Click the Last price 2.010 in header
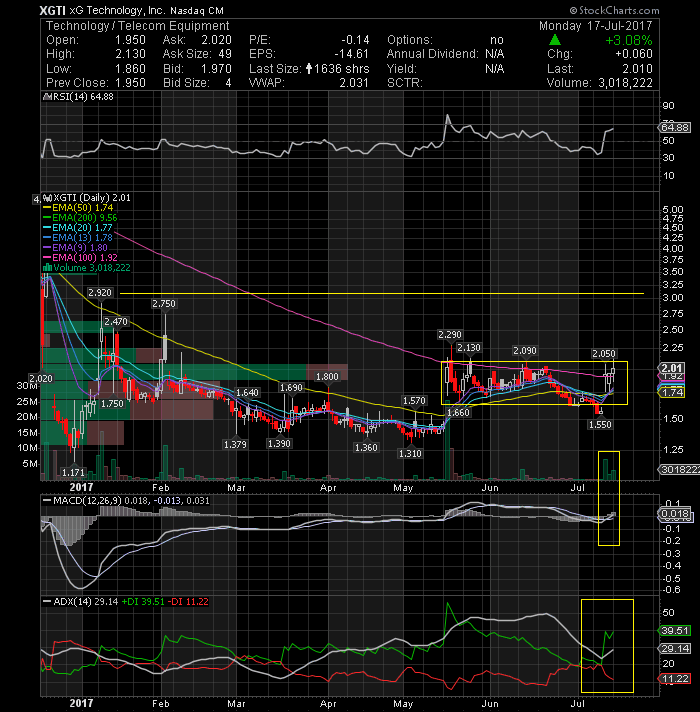The width and height of the screenshot is (700, 712). point(637,69)
